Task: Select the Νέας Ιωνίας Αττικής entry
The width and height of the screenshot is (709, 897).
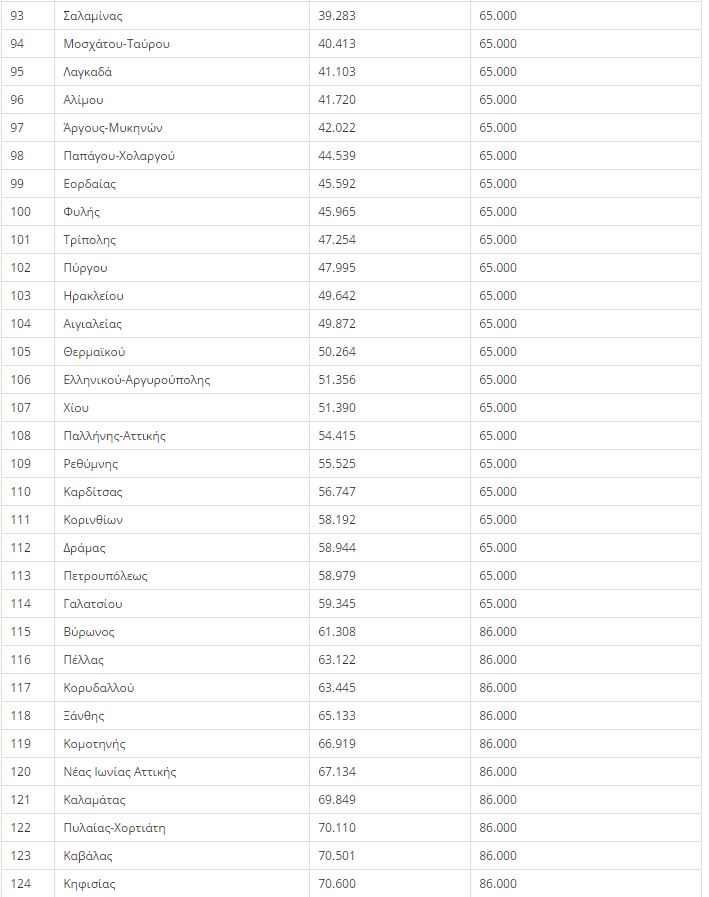Action: click(x=120, y=772)
